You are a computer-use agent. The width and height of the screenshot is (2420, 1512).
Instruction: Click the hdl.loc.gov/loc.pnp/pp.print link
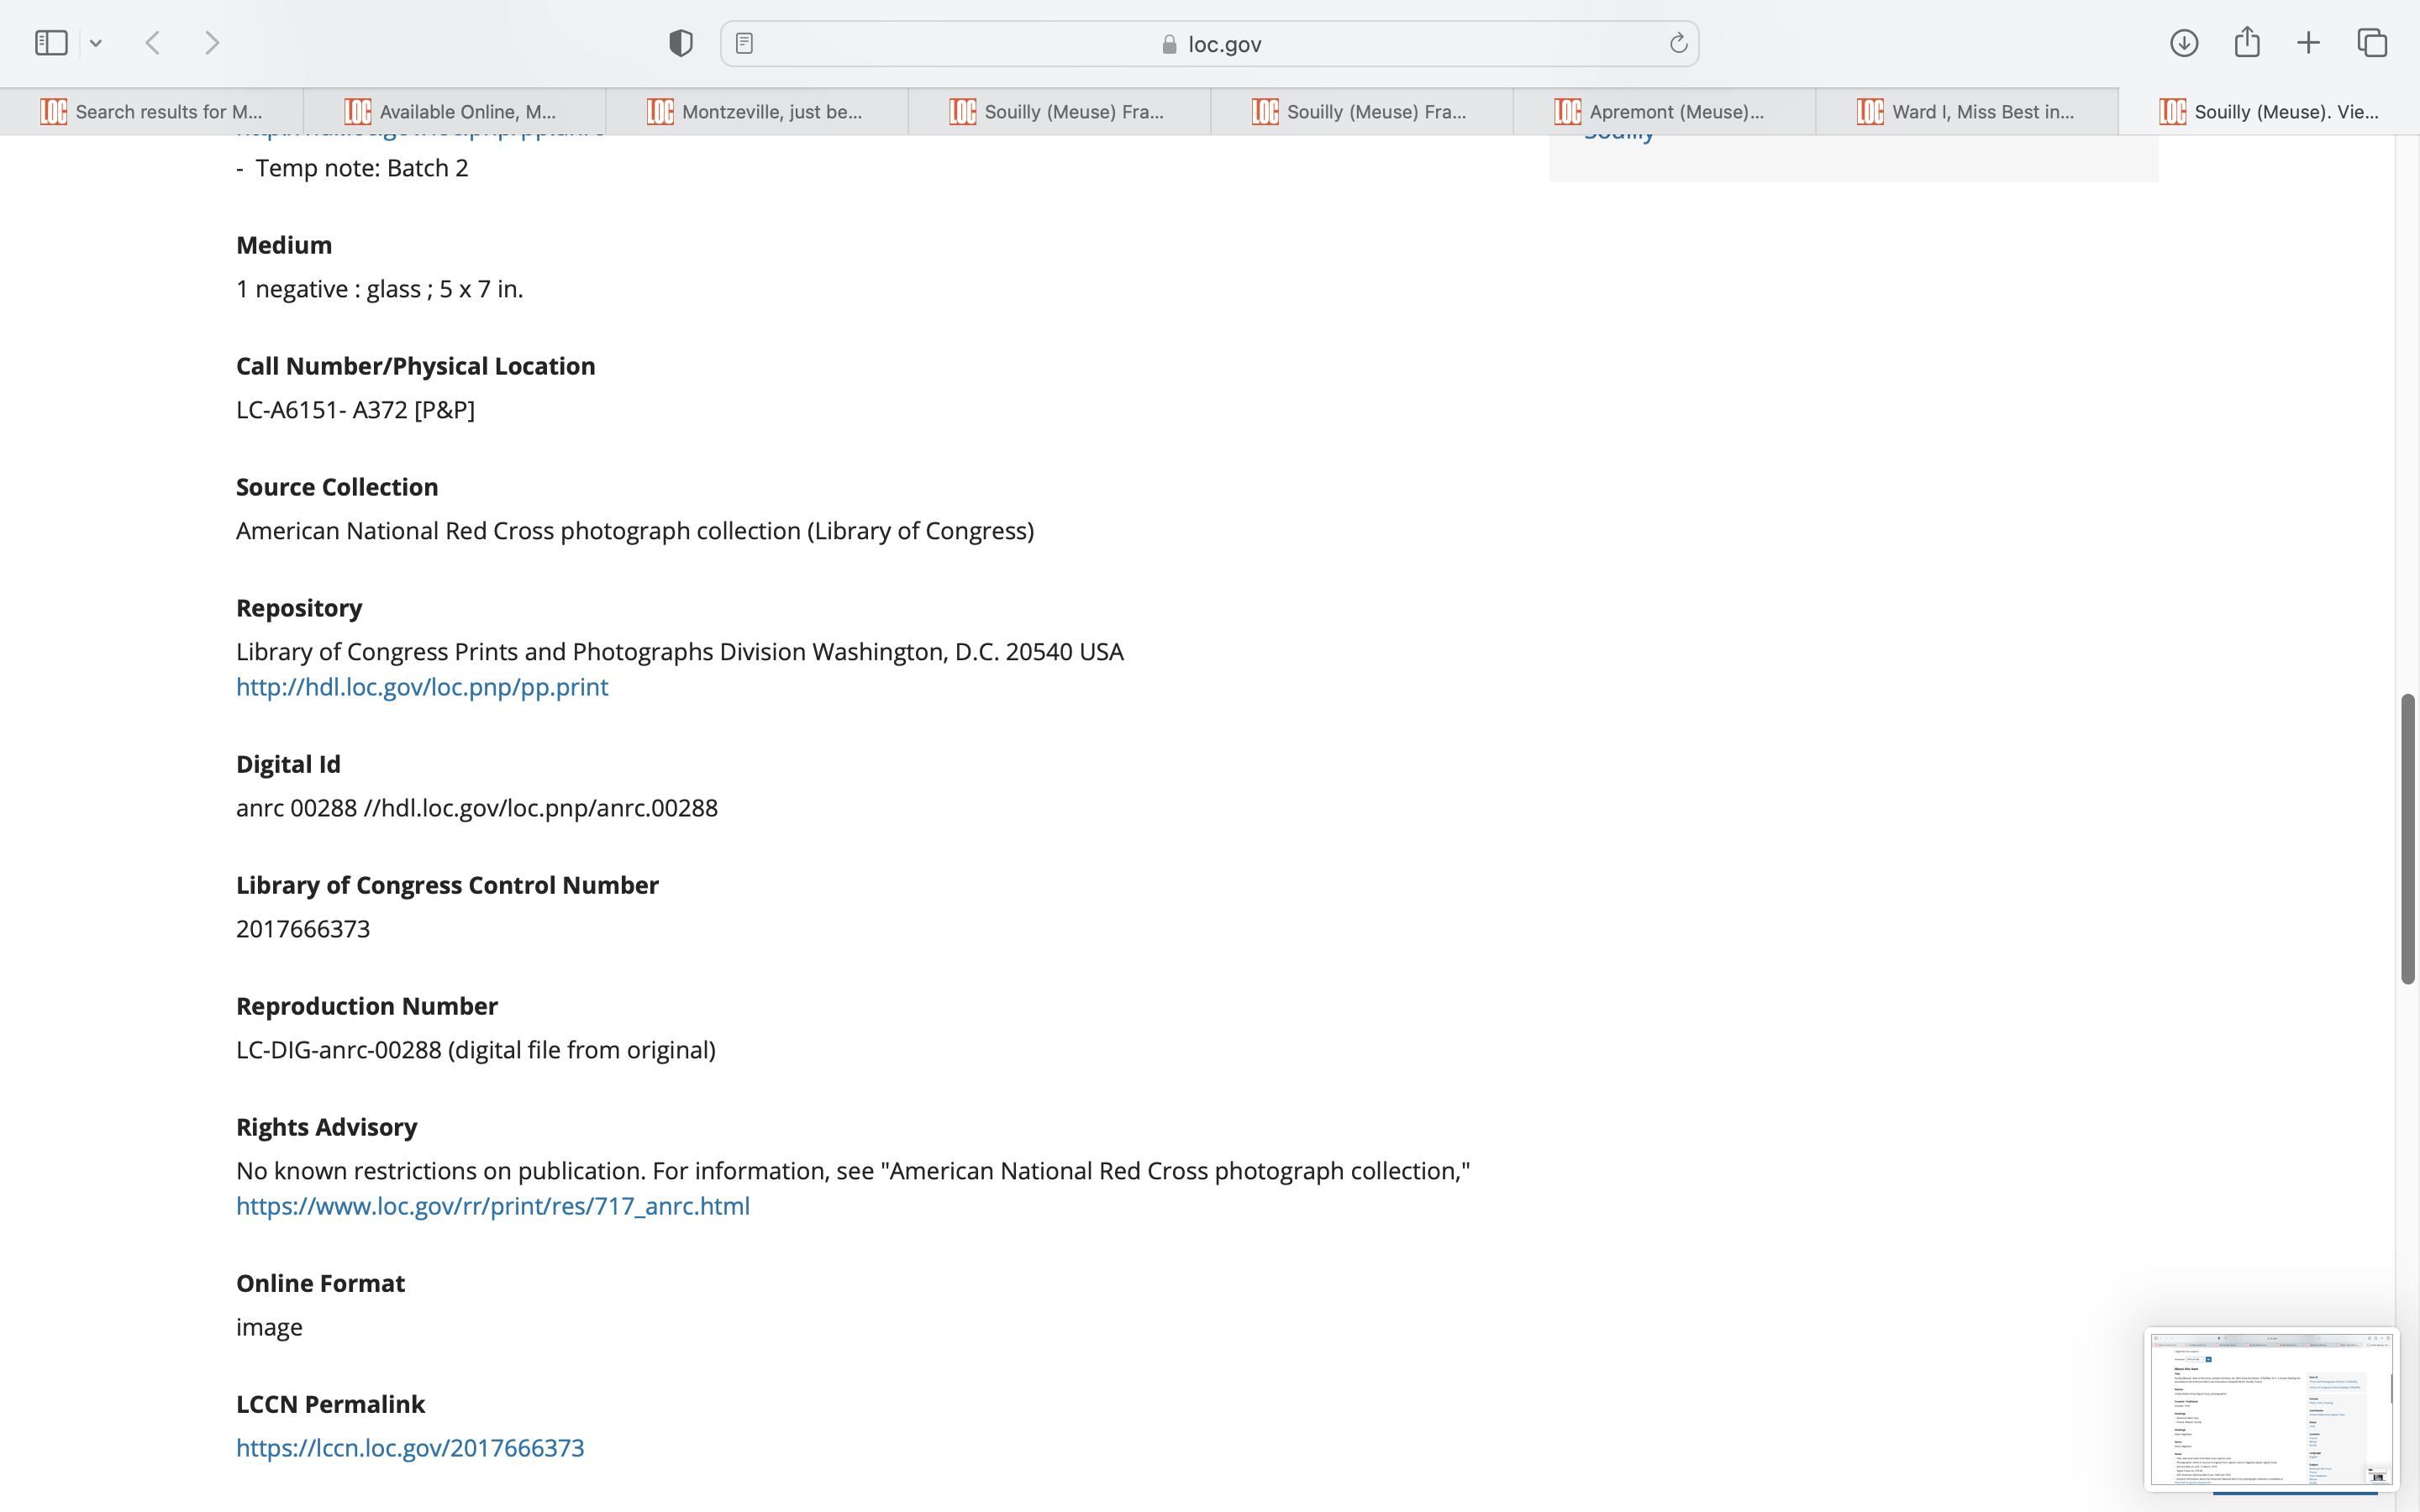421,687
